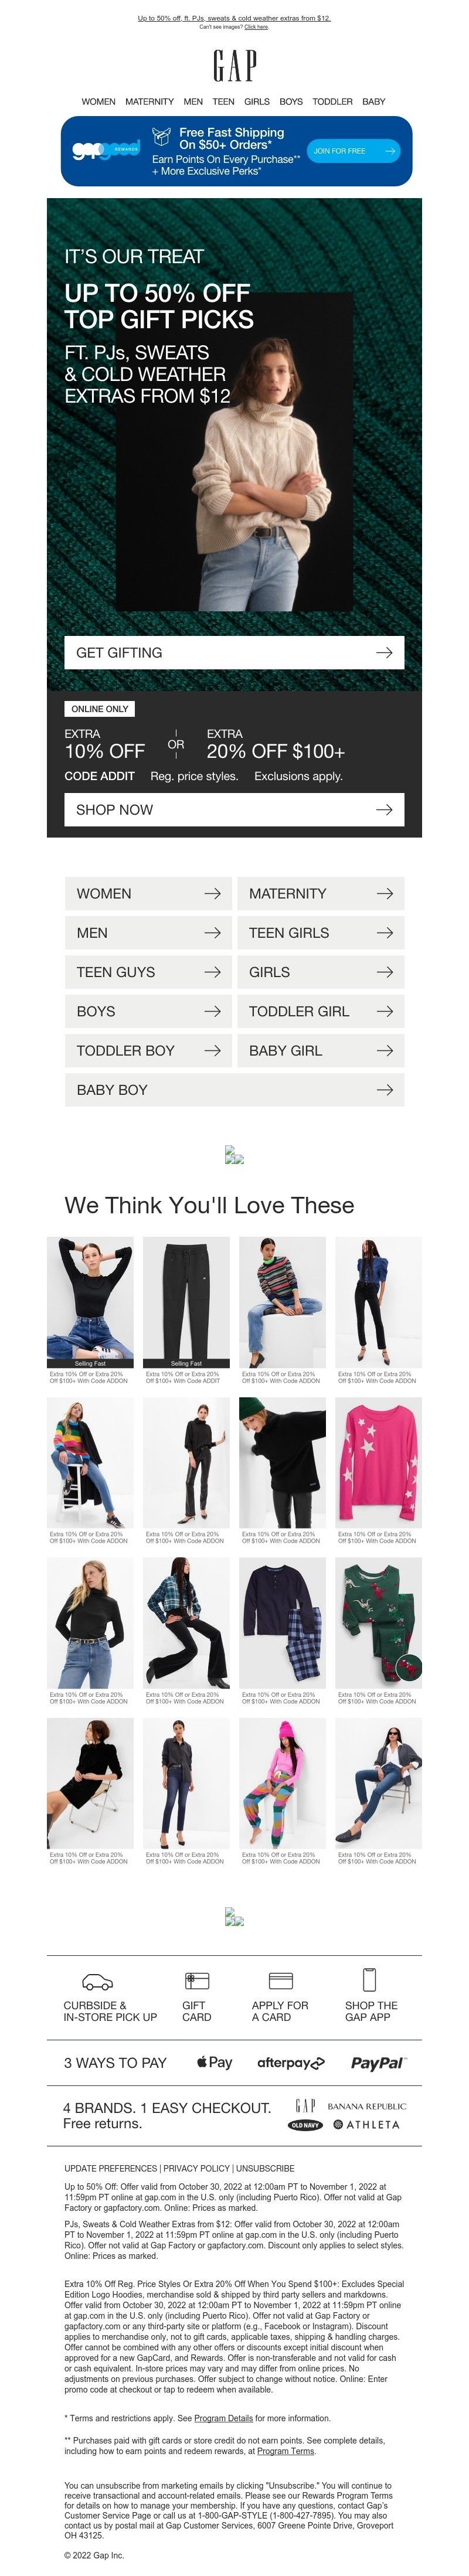Click the GET GIFTING button

(234, 652)
